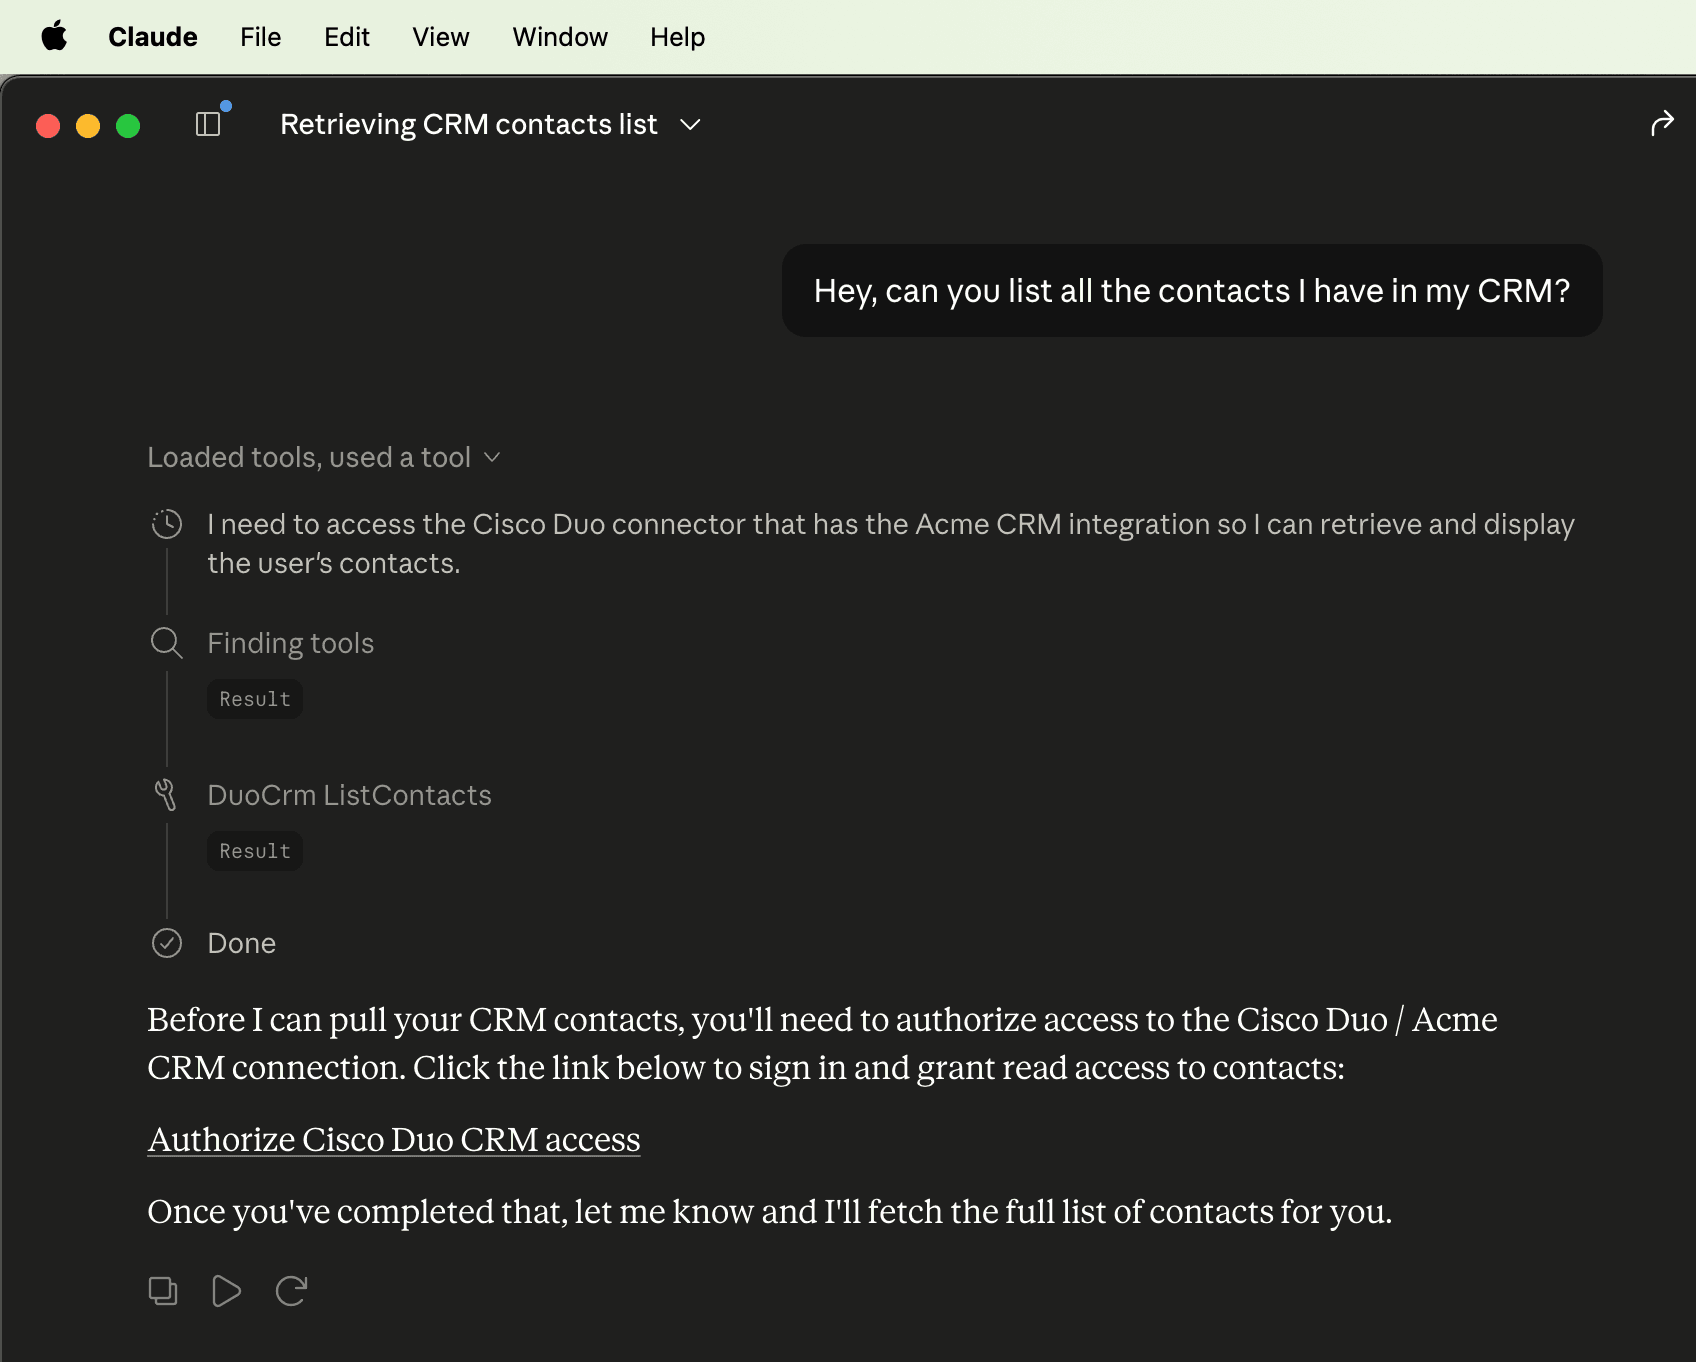
Task: Open the Claude app menu
Action: [x=153, y=37]
